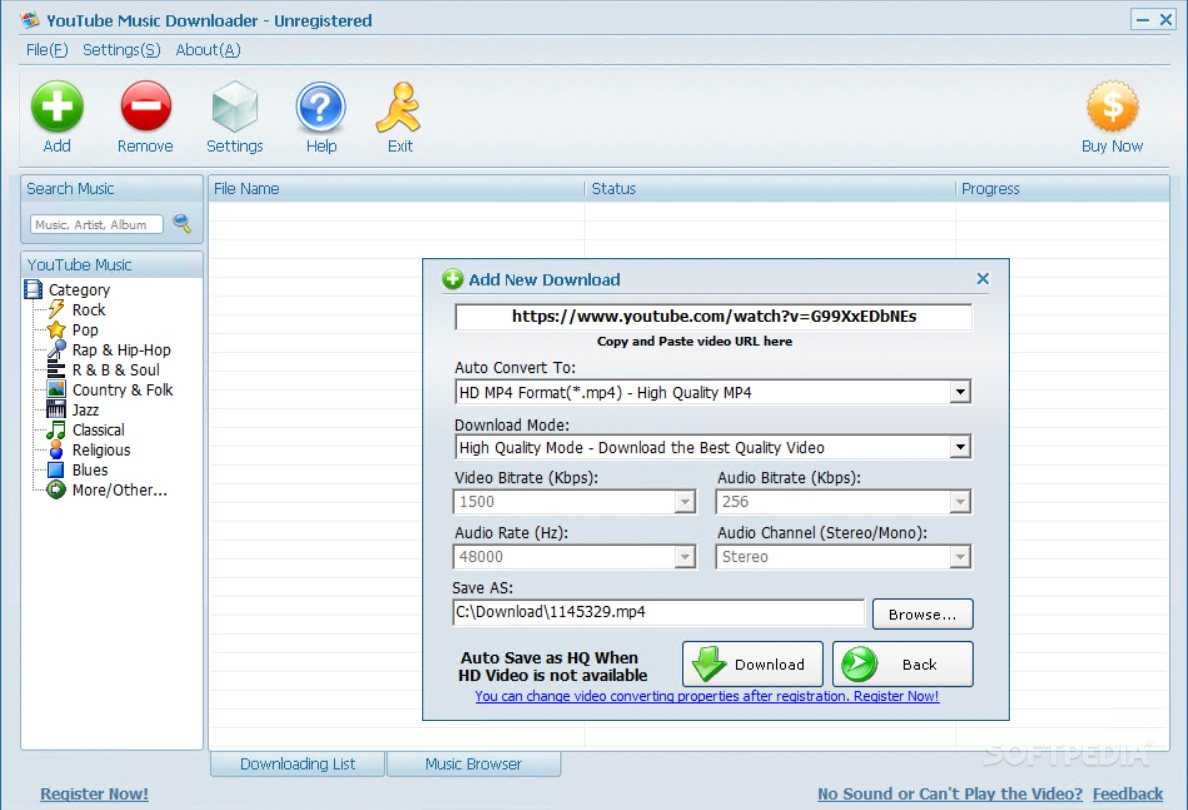The image size is (1188, 810).
Task: Click the Register Now! link at bottom left
Action: 94,794
